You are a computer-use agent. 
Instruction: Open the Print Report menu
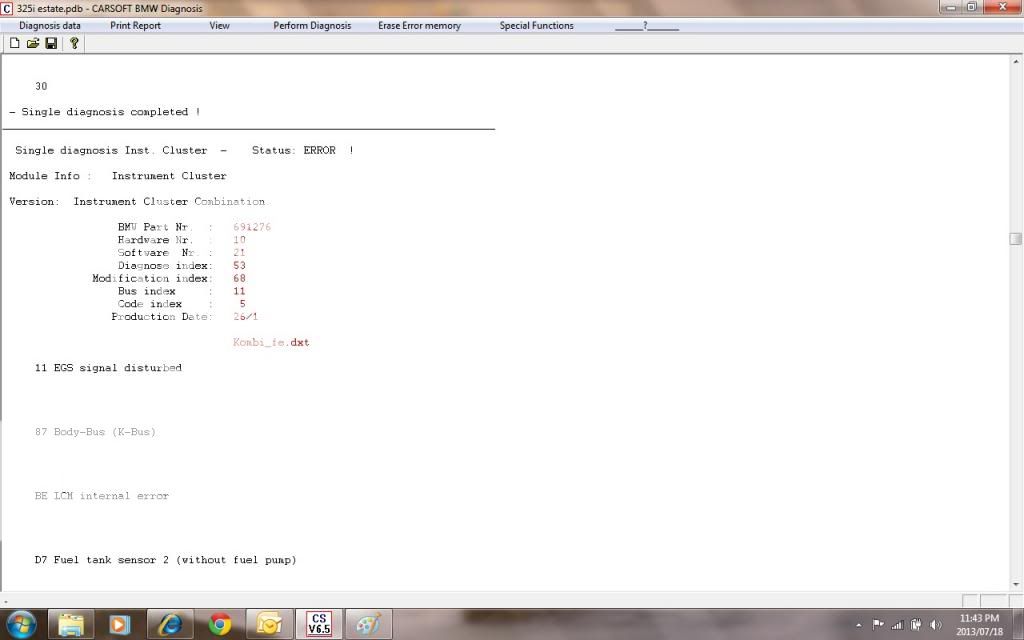pos(135,26)
